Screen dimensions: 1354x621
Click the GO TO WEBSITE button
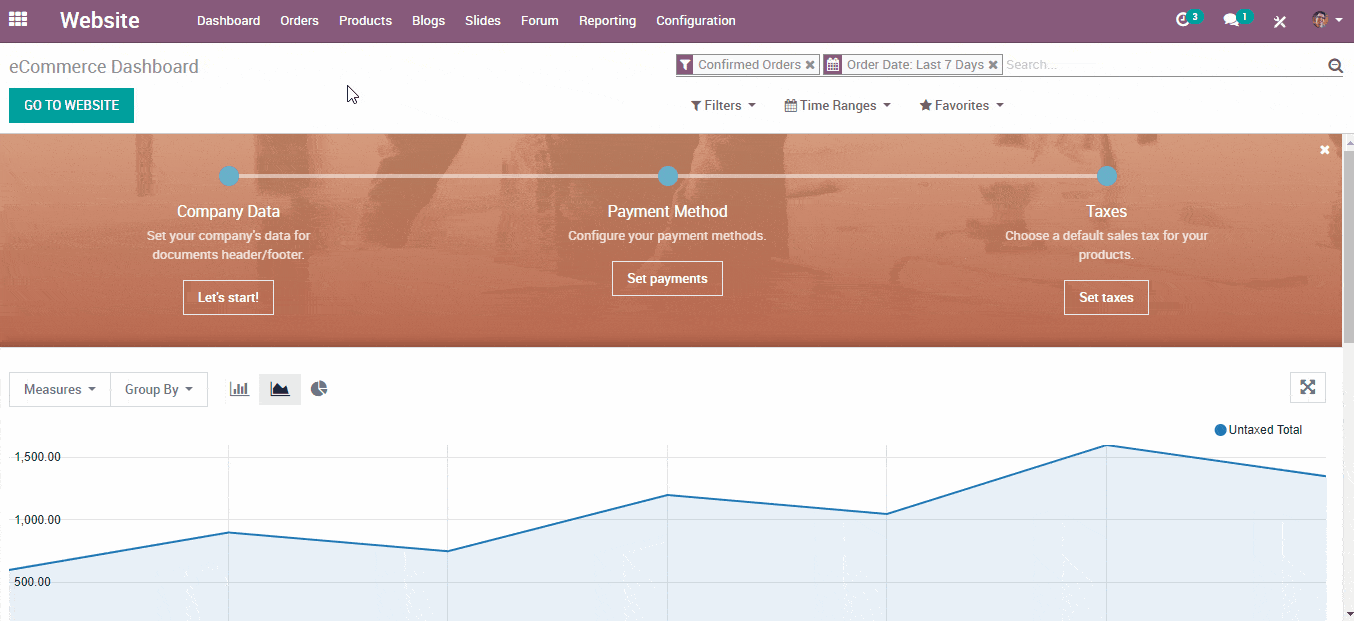click(x=71, y=106)
